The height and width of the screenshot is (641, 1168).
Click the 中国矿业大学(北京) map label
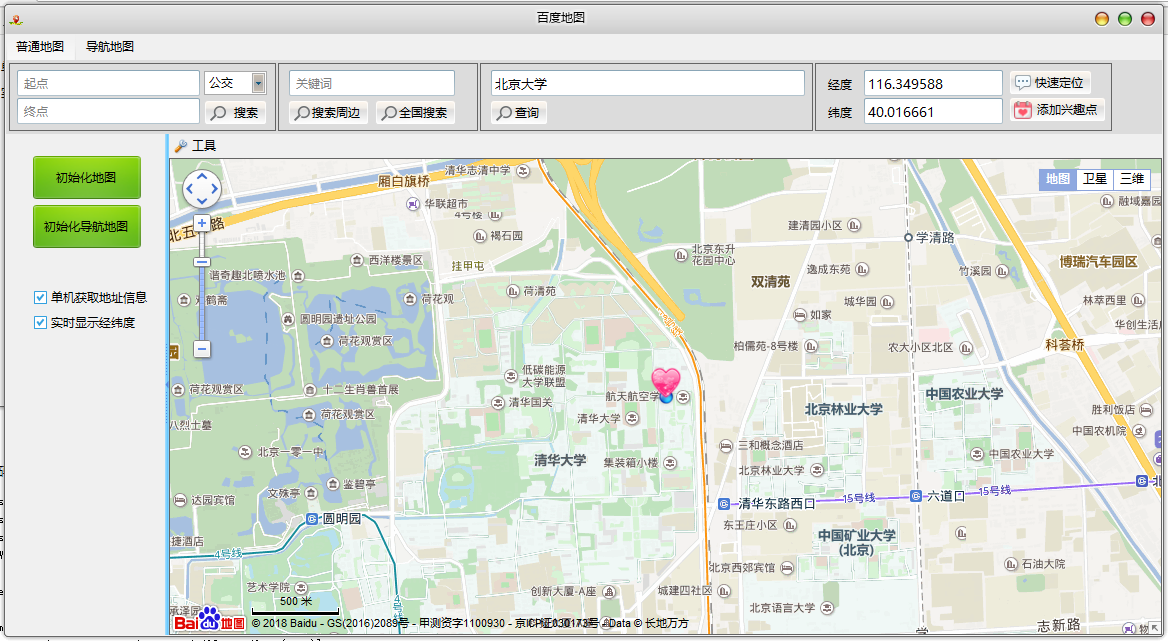(x=857, y=542)
